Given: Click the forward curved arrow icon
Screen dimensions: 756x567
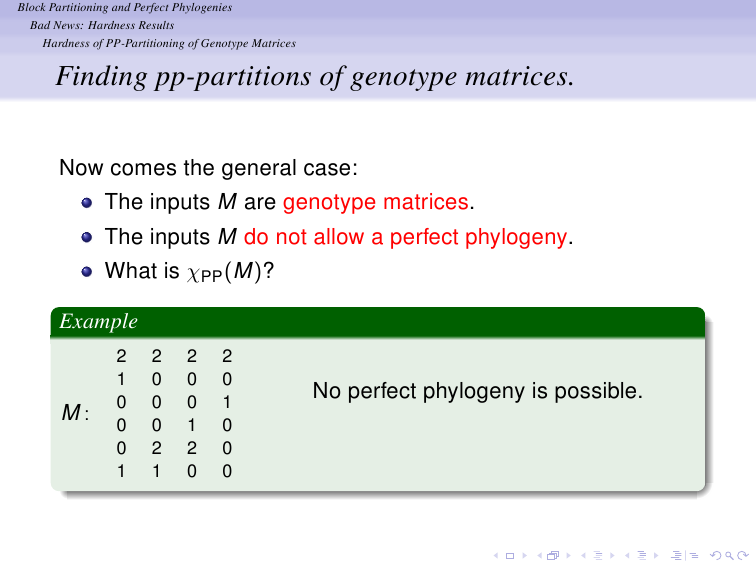Looking at the screenshot, I should click(742, 555).
